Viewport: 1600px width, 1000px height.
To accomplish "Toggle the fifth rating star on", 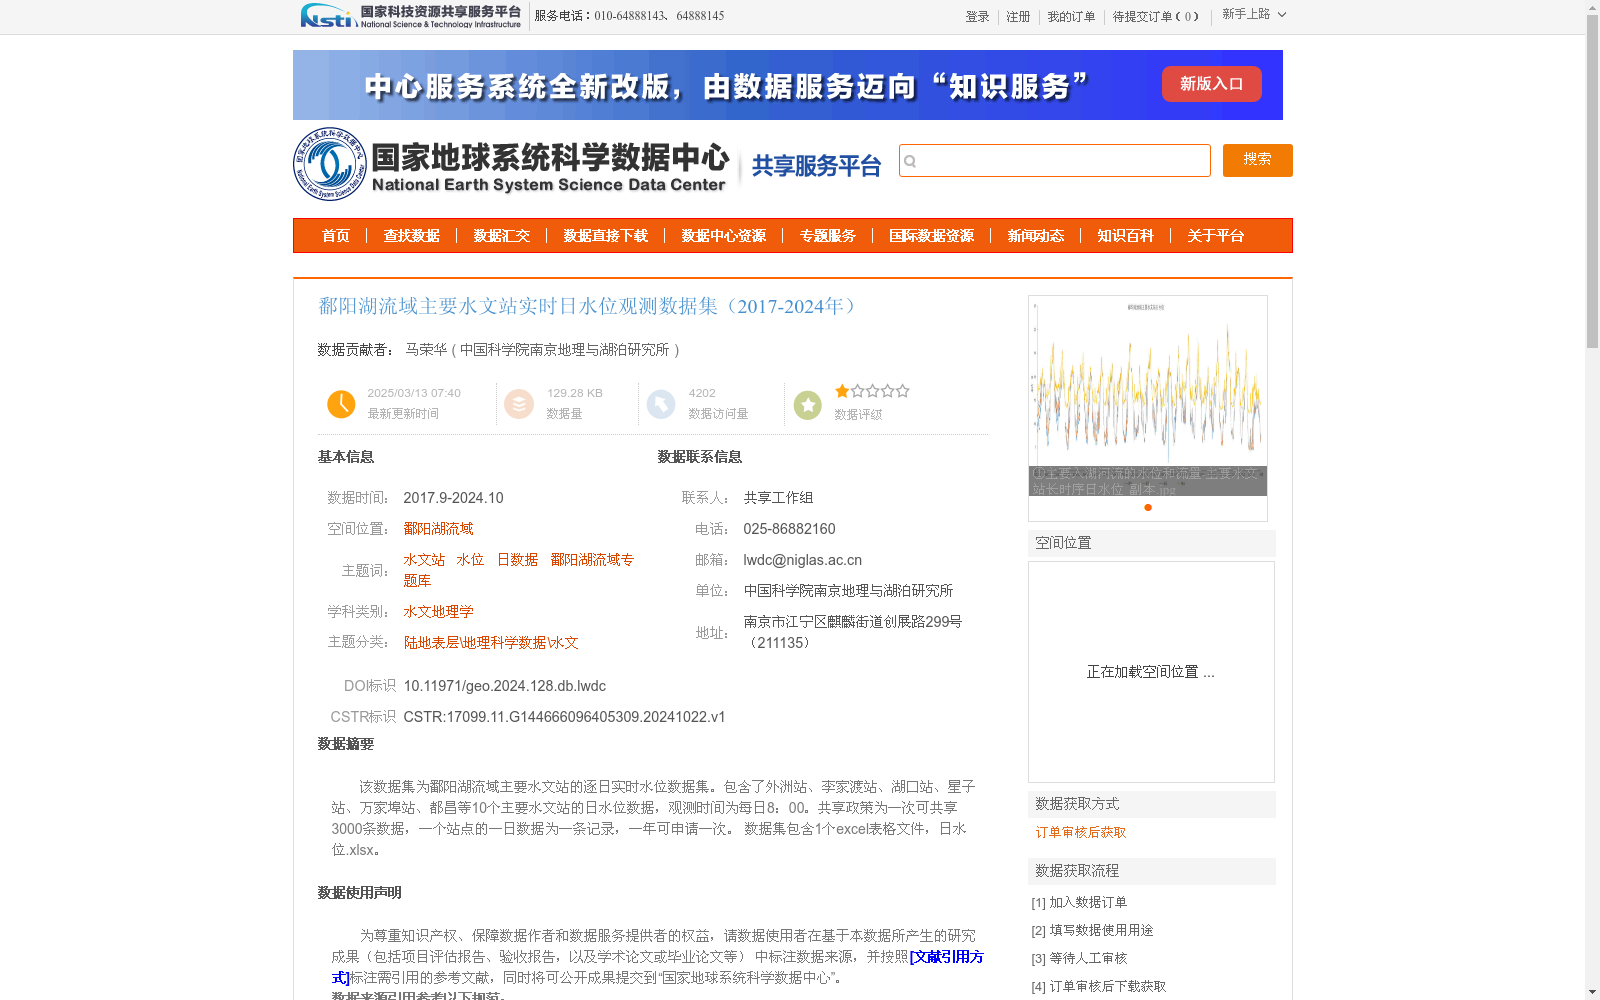I will (903, 391).
